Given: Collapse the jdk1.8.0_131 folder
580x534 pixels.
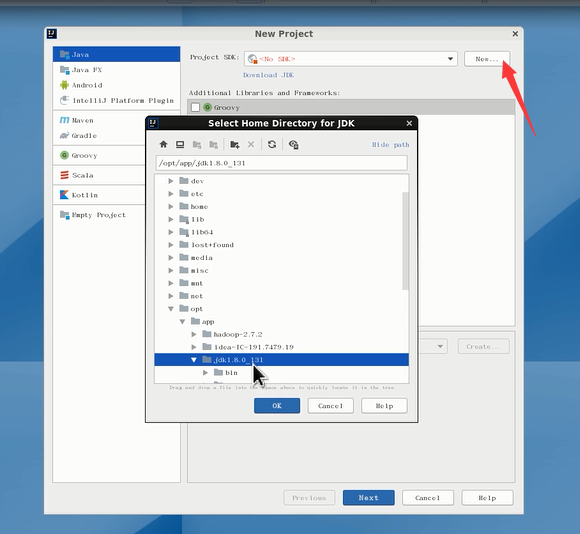Looking at the screenshot, I should pyautogui.click(x=194, y=360).
